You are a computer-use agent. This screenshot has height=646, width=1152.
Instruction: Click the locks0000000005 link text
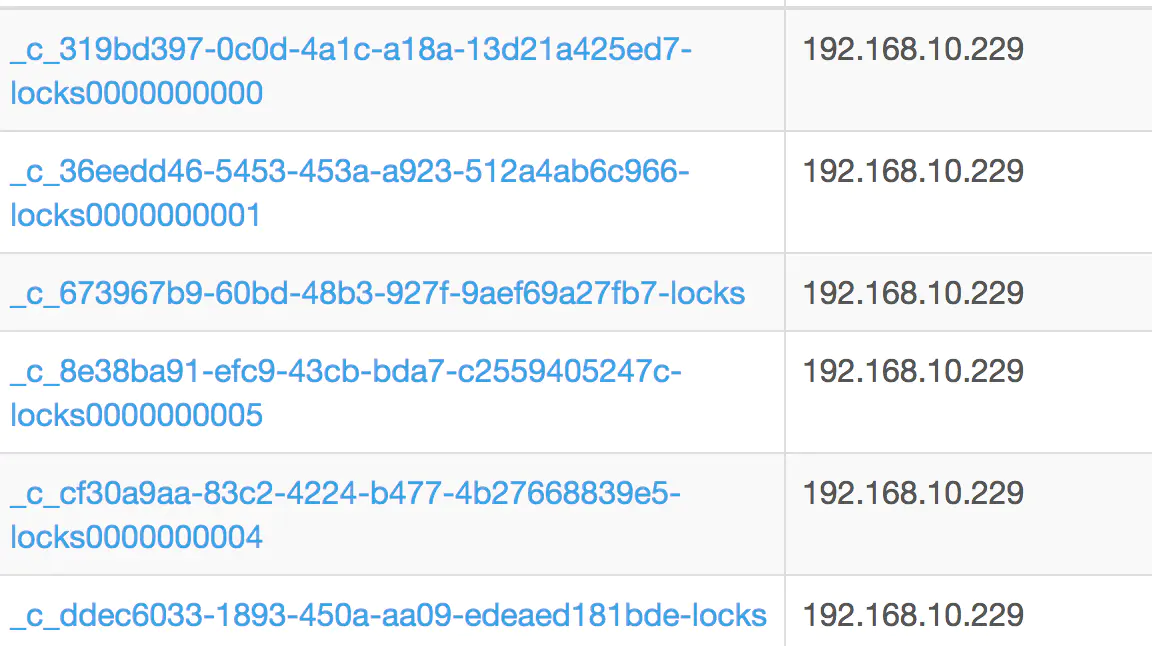pyautogui.click(x=137, y=415)
